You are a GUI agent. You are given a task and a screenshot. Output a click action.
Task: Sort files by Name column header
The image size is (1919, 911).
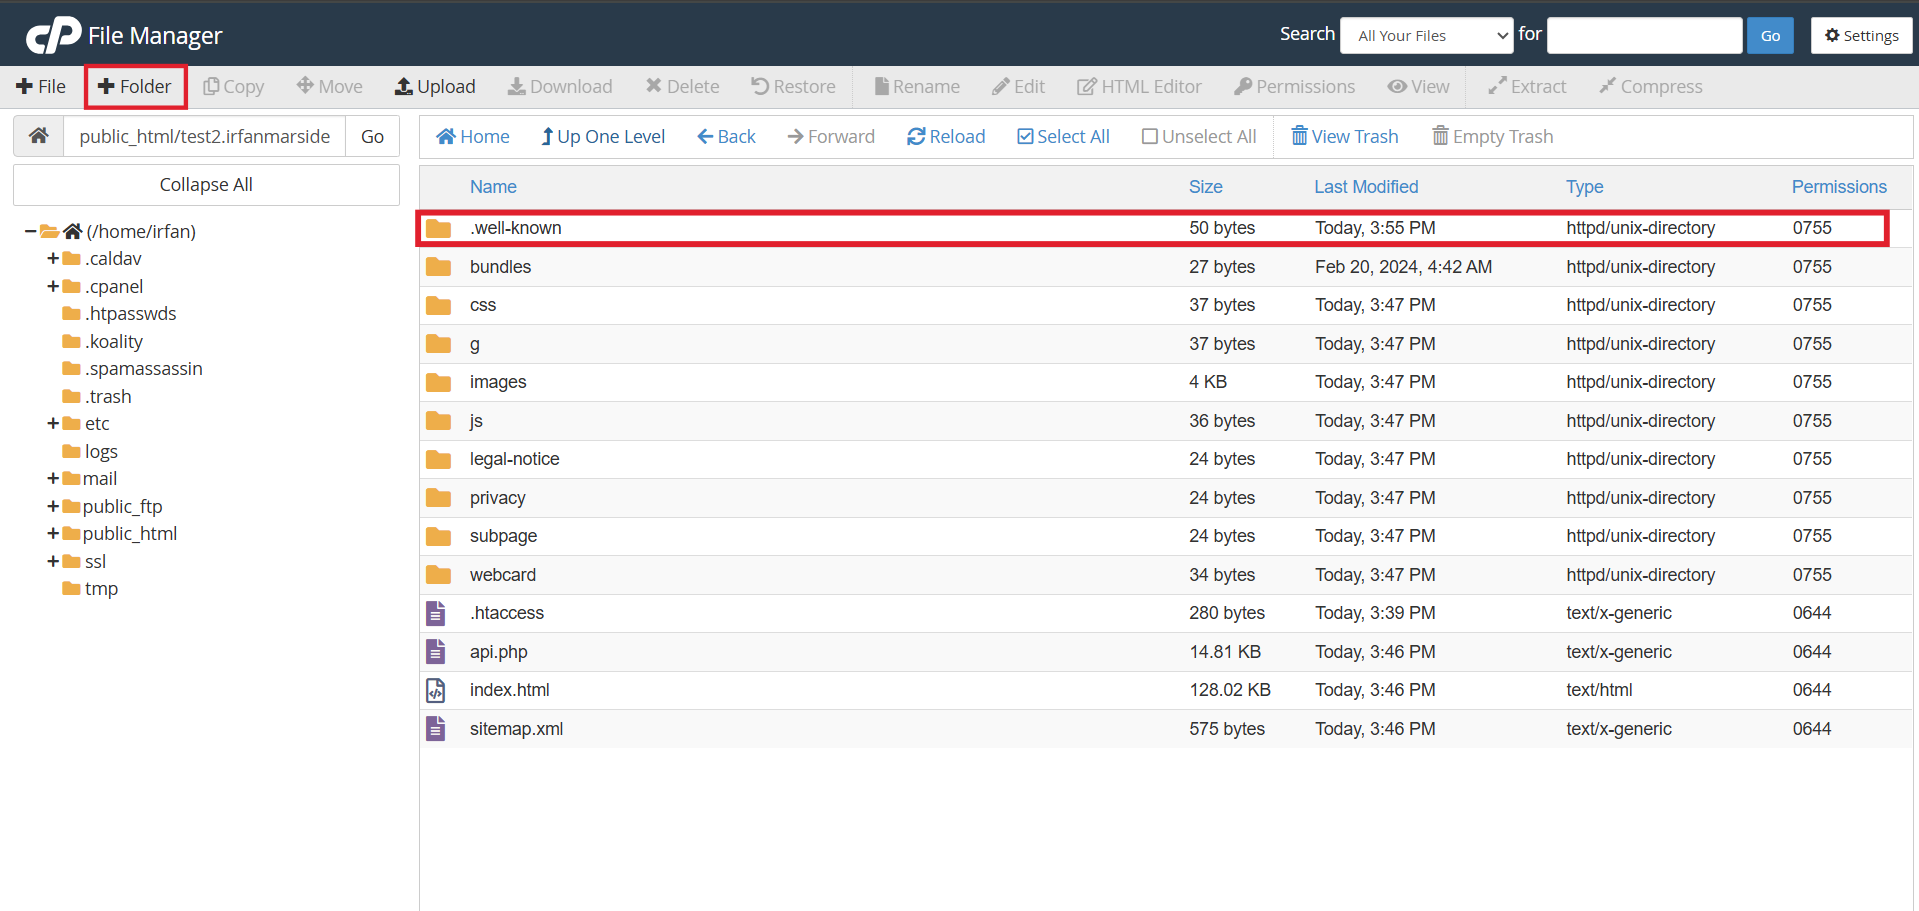(x=493, y=187)
